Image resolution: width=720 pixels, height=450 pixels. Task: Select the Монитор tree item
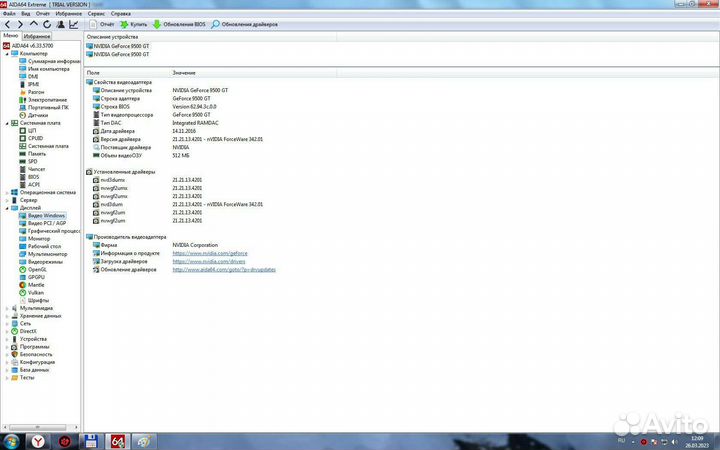pyautogui.click(x=35, y=239)
